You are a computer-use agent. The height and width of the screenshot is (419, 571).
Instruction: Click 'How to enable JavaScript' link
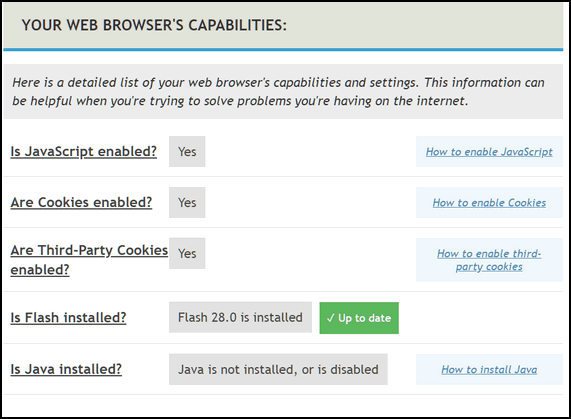(x=489, y=152)
